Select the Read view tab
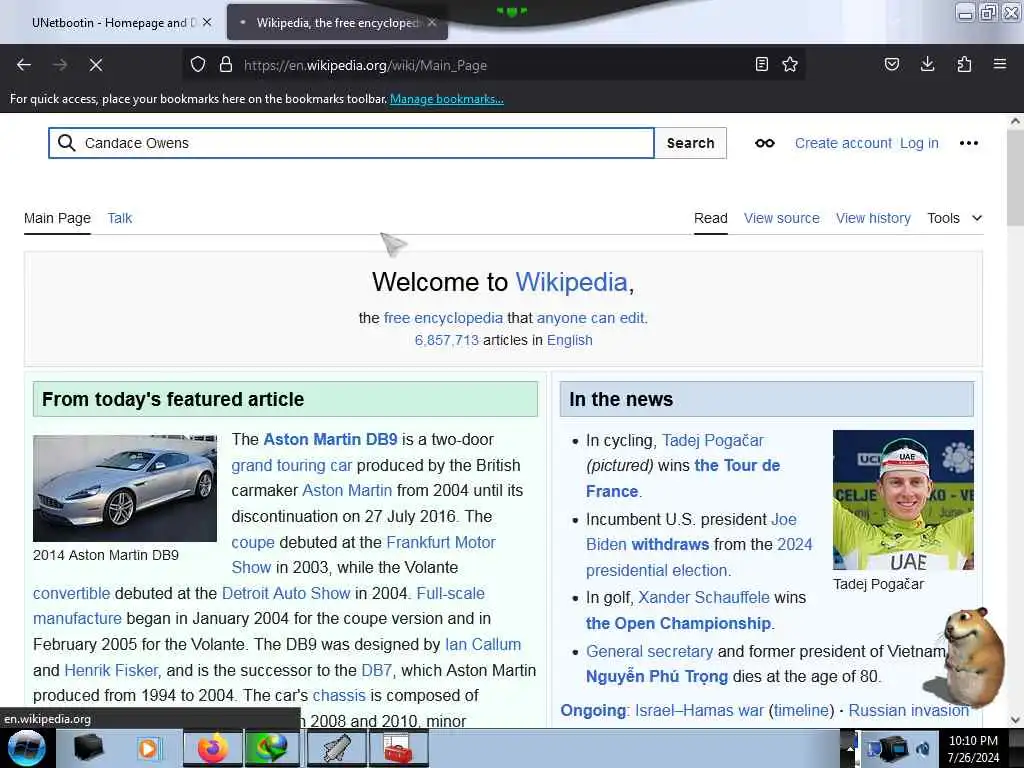Viewport: 1024px width, 768px height. pyautogui.click(x=711, y=218)
